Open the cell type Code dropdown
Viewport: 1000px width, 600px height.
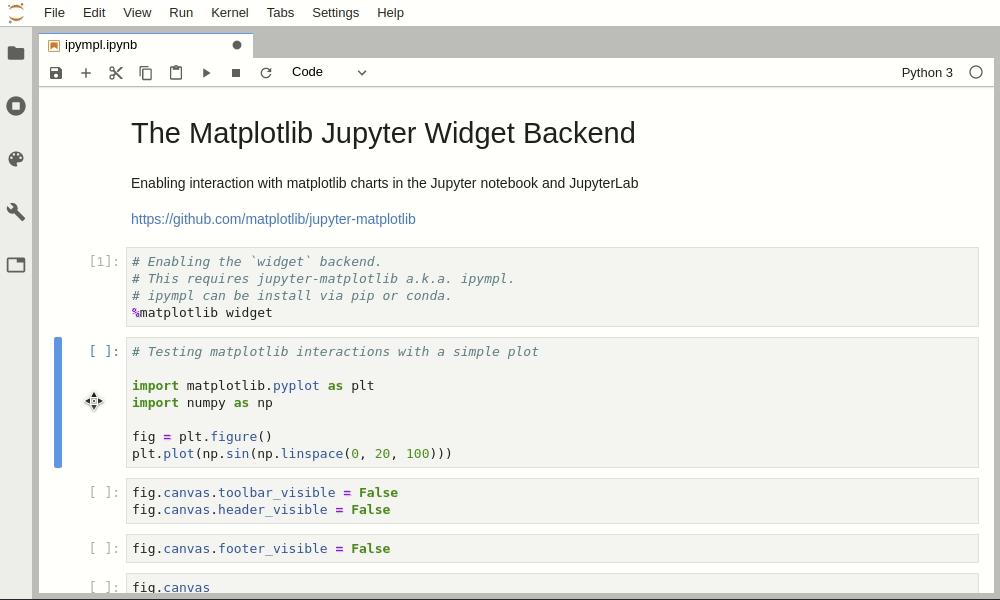[329, 72]
